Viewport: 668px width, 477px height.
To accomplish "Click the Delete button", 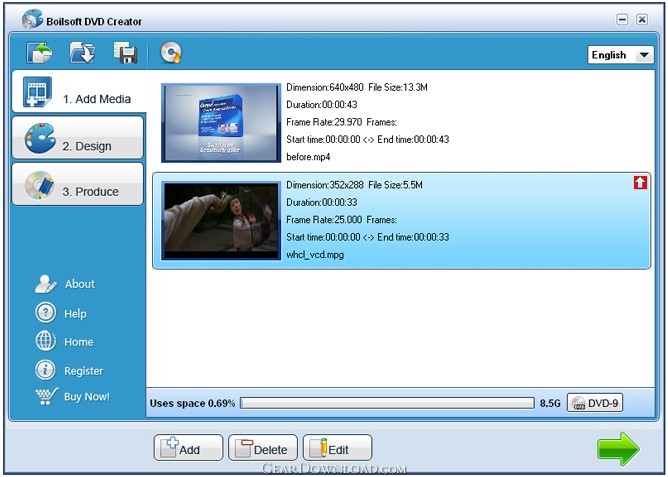I will (x=263, y=448).
